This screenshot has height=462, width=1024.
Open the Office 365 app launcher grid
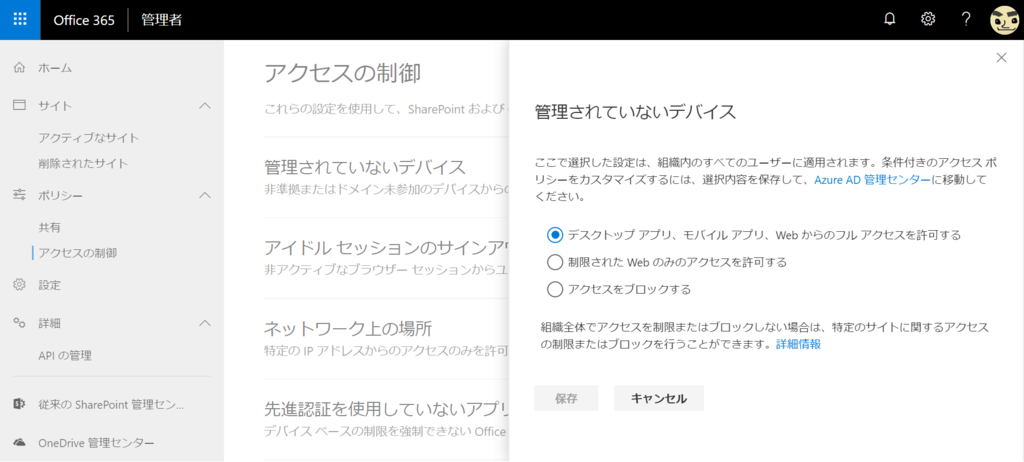coord(20,20)
